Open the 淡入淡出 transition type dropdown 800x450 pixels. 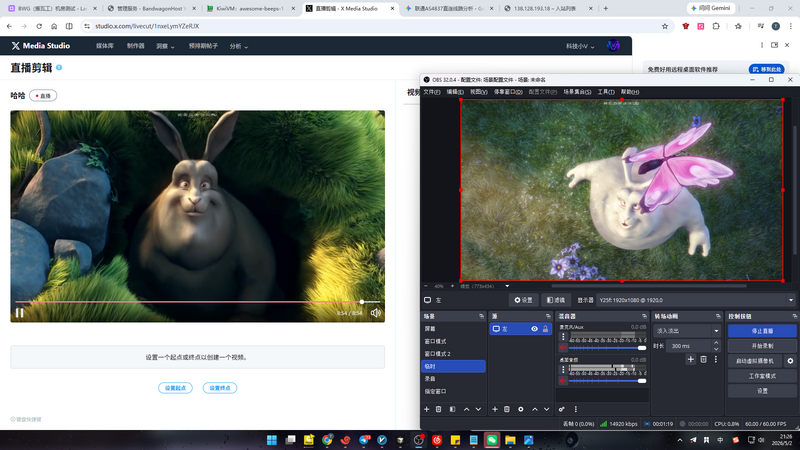click(x=687, y=331)
